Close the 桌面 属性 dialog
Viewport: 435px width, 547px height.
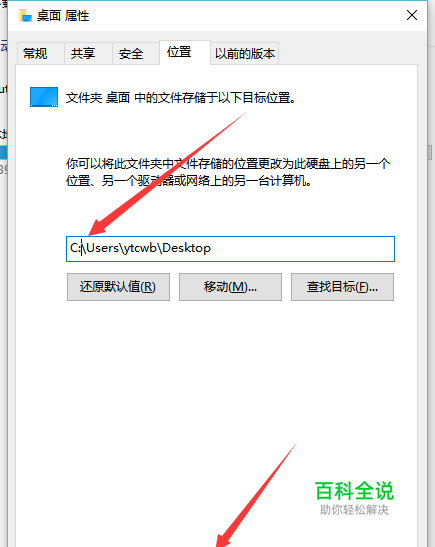click(412, 15)
